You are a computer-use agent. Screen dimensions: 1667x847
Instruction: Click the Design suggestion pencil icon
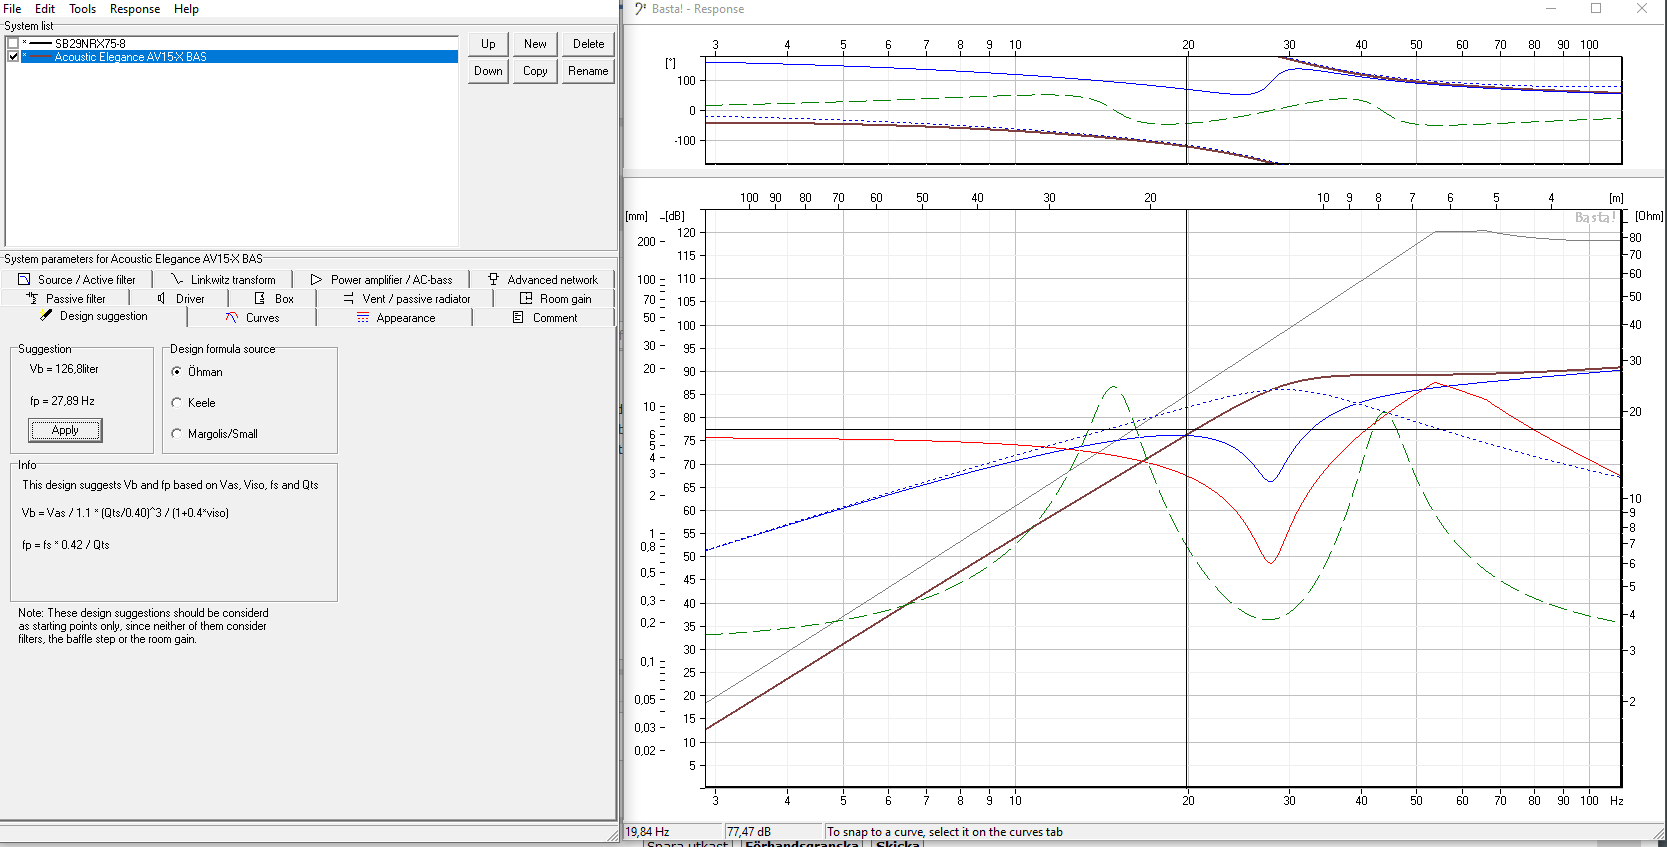46,315
